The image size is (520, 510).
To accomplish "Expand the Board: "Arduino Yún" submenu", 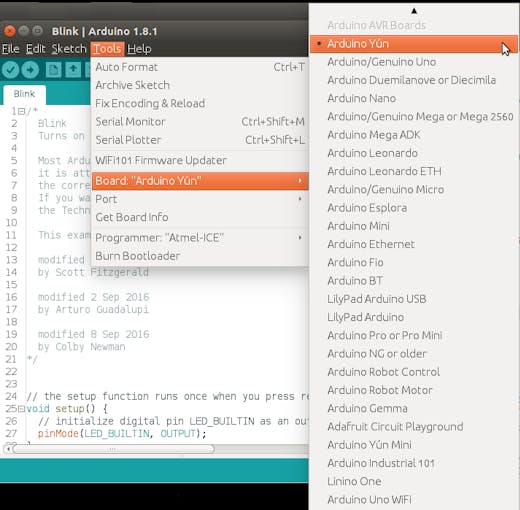I will click(x=200, y=181).
